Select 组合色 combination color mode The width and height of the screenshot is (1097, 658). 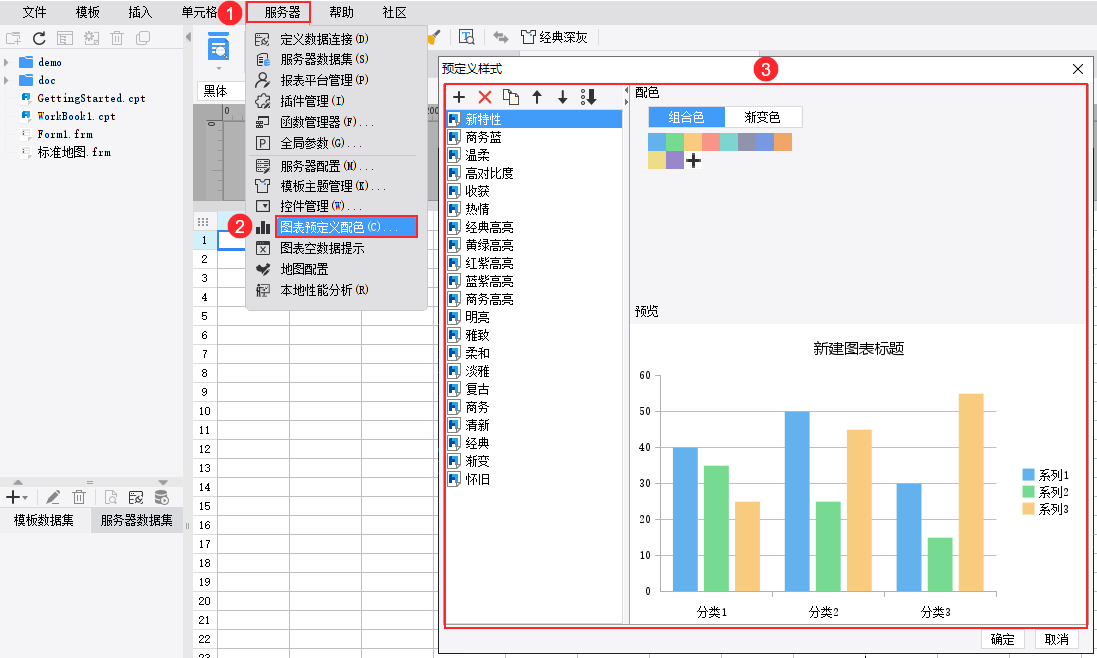(686, 117)
